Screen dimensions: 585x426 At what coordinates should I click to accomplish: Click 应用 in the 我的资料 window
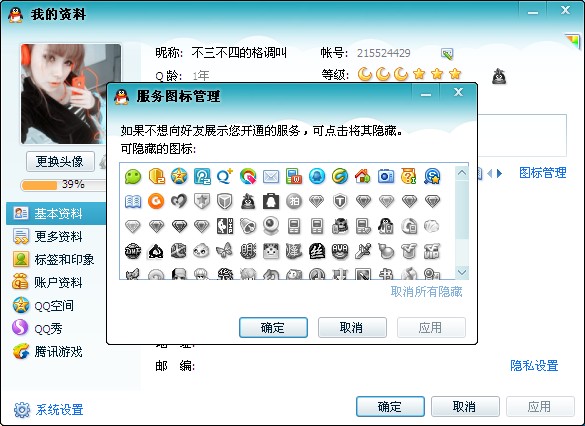[540, 406]
